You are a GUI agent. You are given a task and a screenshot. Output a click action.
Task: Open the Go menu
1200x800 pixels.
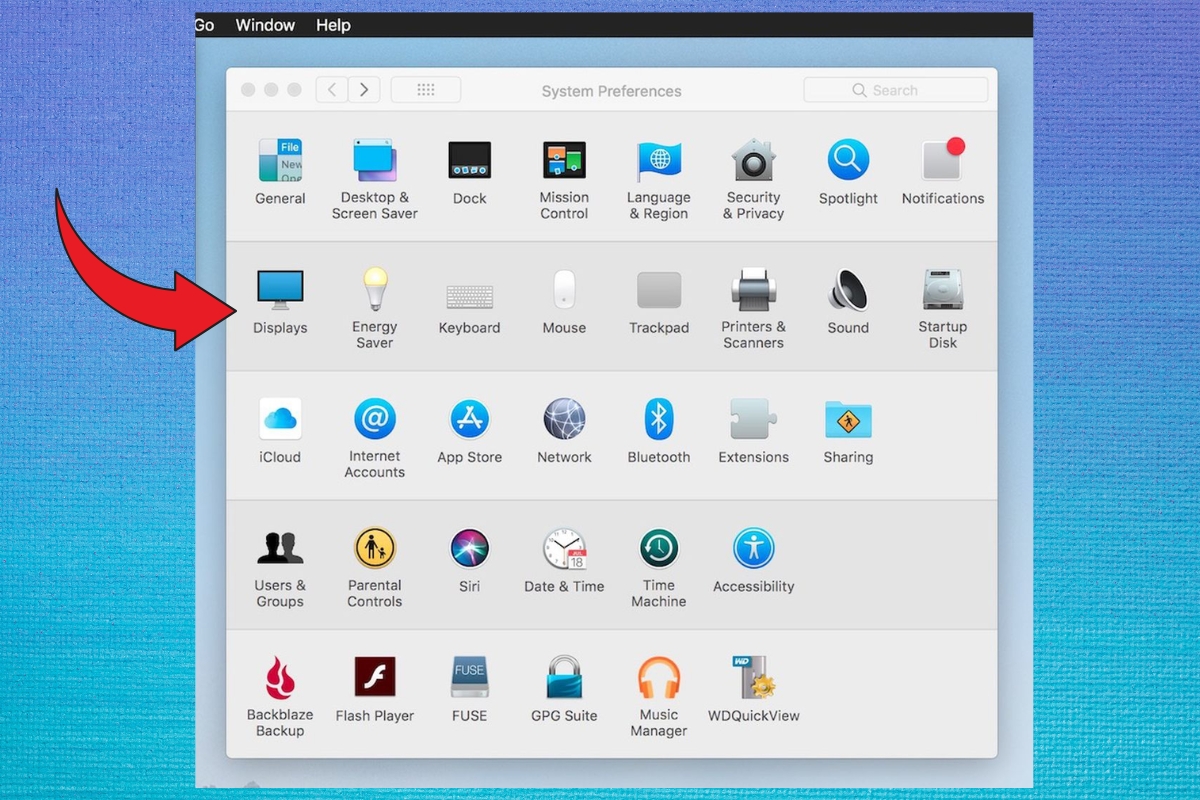point(205,25)
